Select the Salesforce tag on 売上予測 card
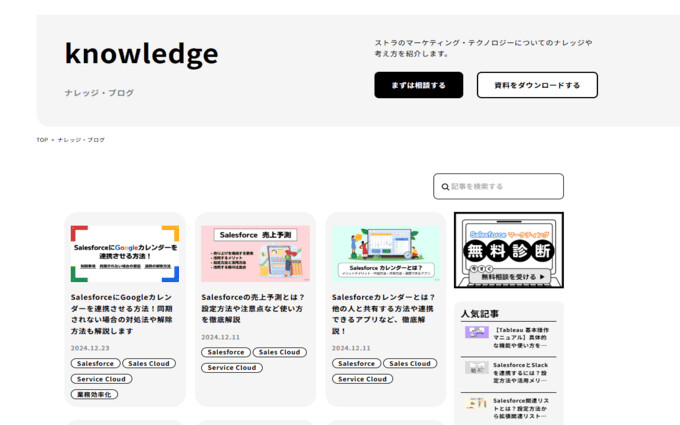 [226, 352]
